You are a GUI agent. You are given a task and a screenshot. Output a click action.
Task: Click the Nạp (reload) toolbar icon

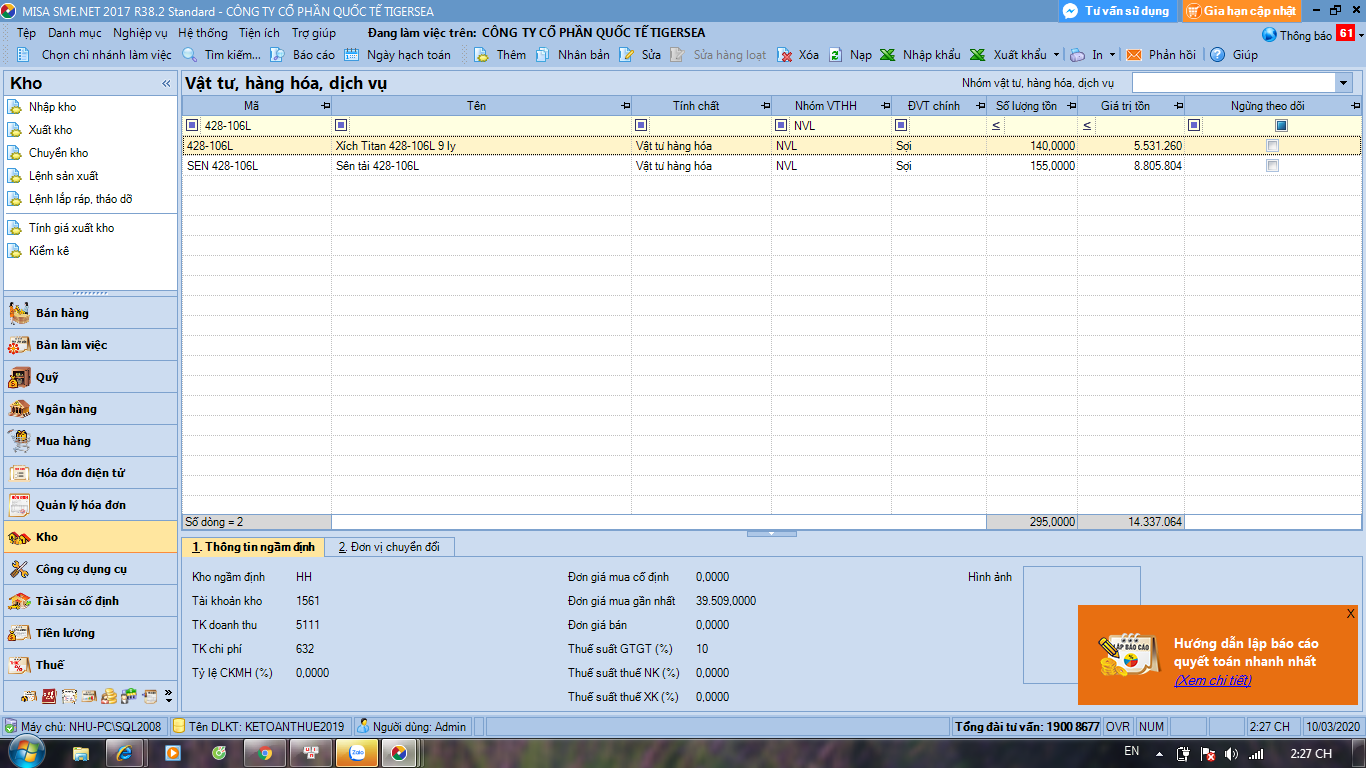(836, 55)
